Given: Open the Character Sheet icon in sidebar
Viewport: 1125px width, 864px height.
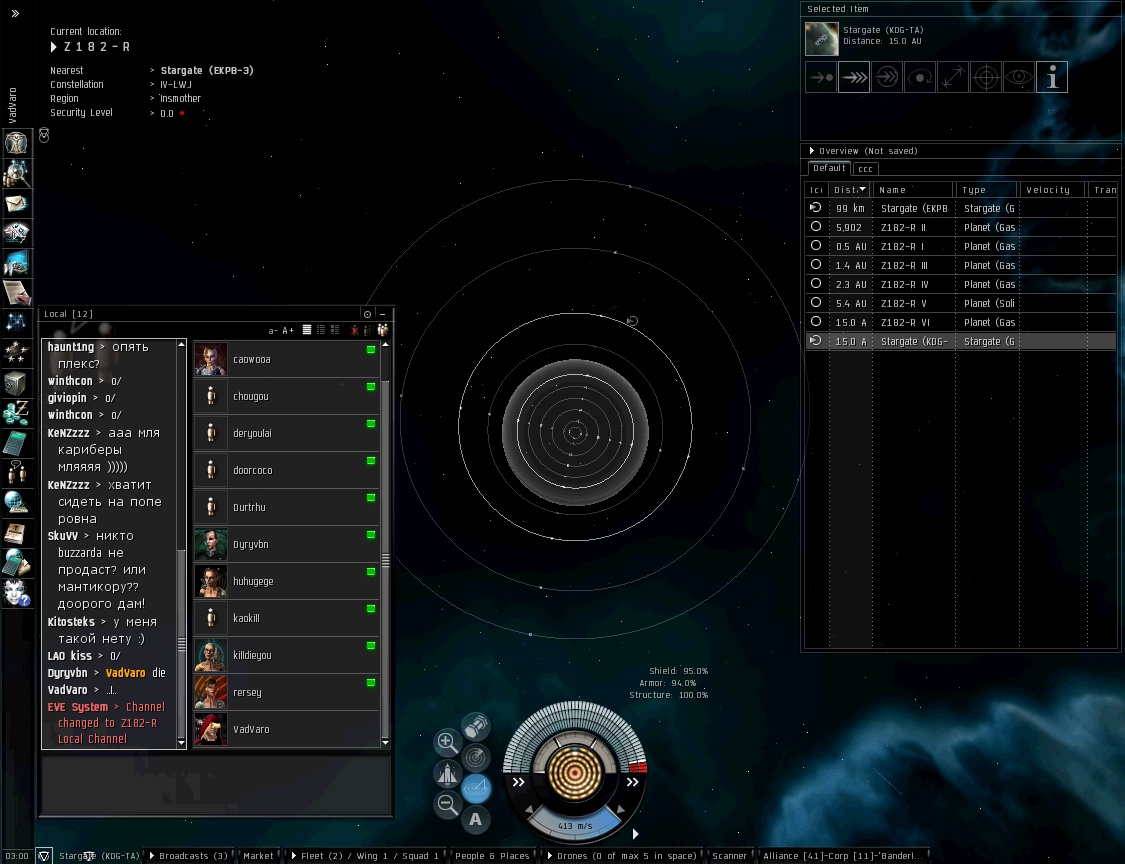Looking at the screenshot, I should (x=16, y=142).
